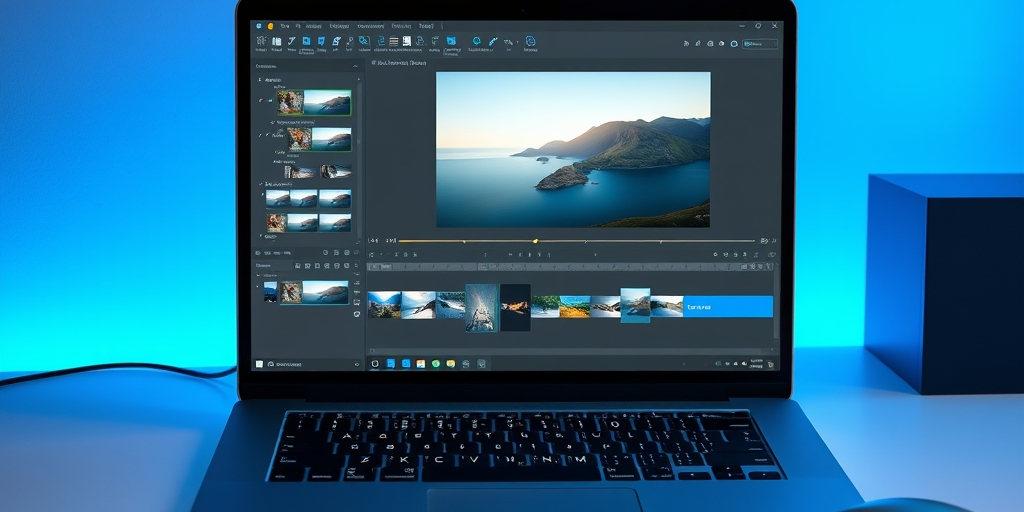Select the dark clip with an orange streak
The image size is (1024, 512).
tap(515, 308)
